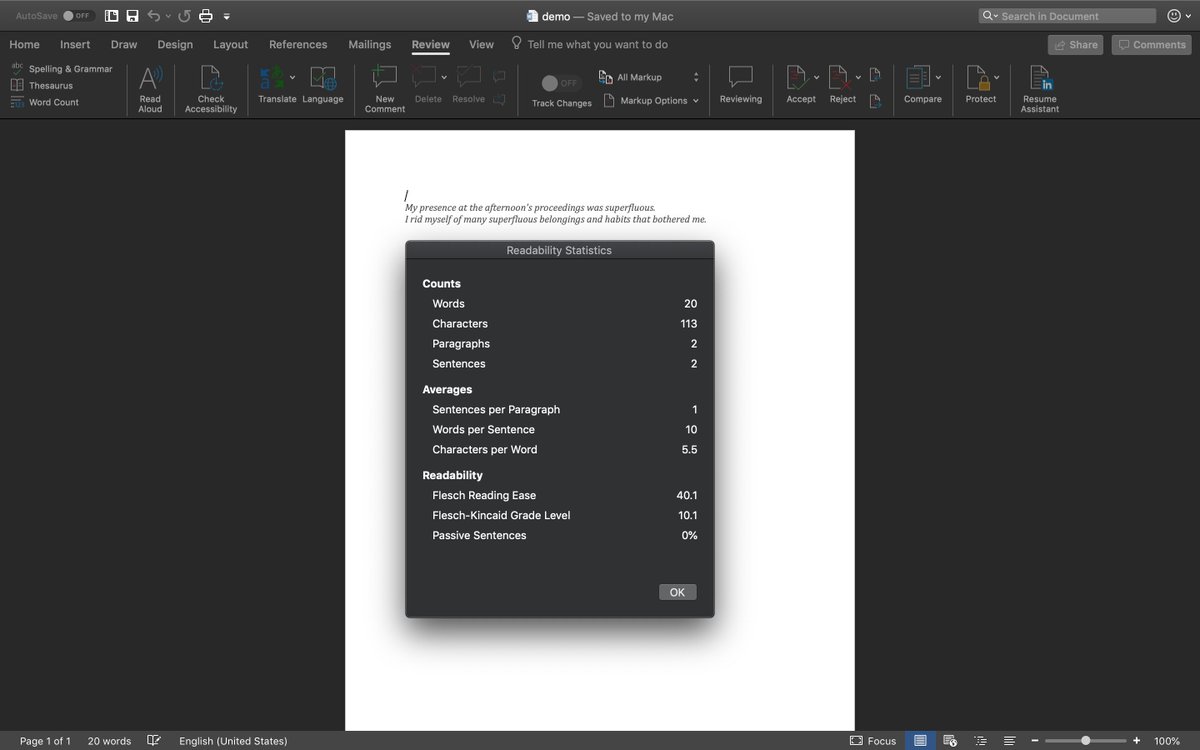Open Customize Quick Access Toolbar dropdown
The image size is (1200, 750).
coord(227,17)
